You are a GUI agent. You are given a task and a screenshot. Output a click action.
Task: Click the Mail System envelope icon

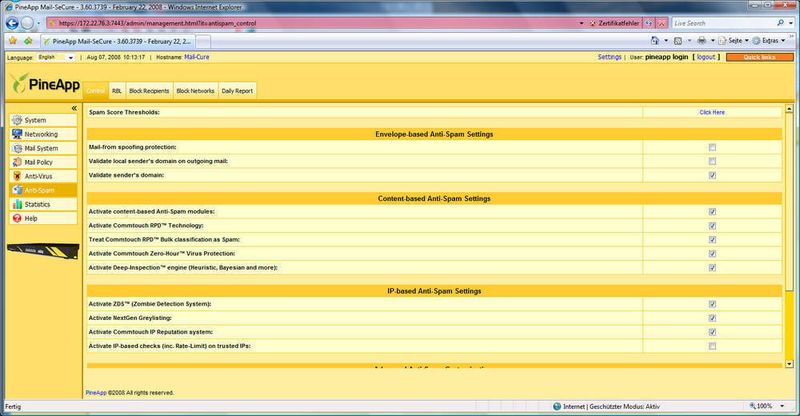[17, 148]
